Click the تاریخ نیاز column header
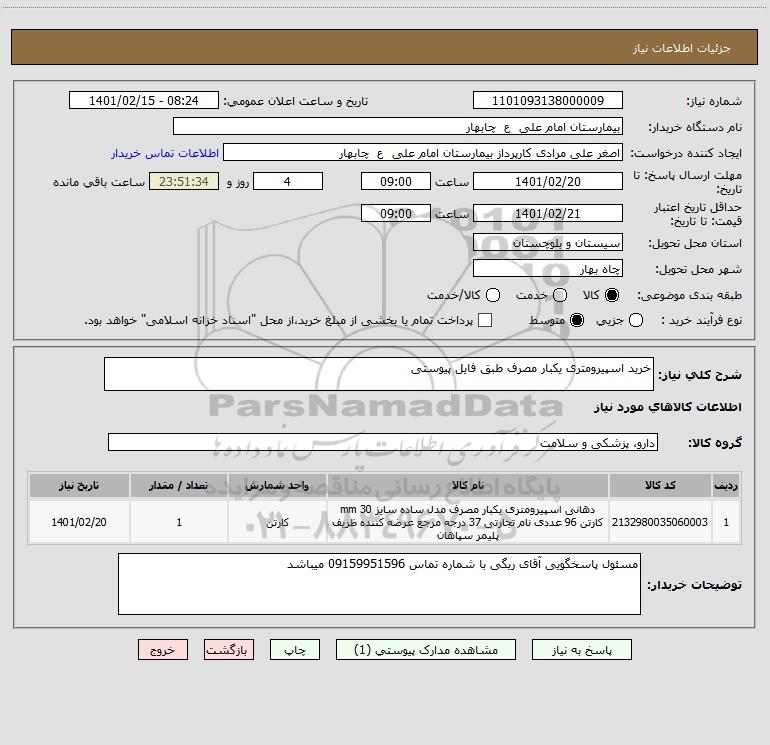Viewport: 770px width, 745px height. [79, 485]
